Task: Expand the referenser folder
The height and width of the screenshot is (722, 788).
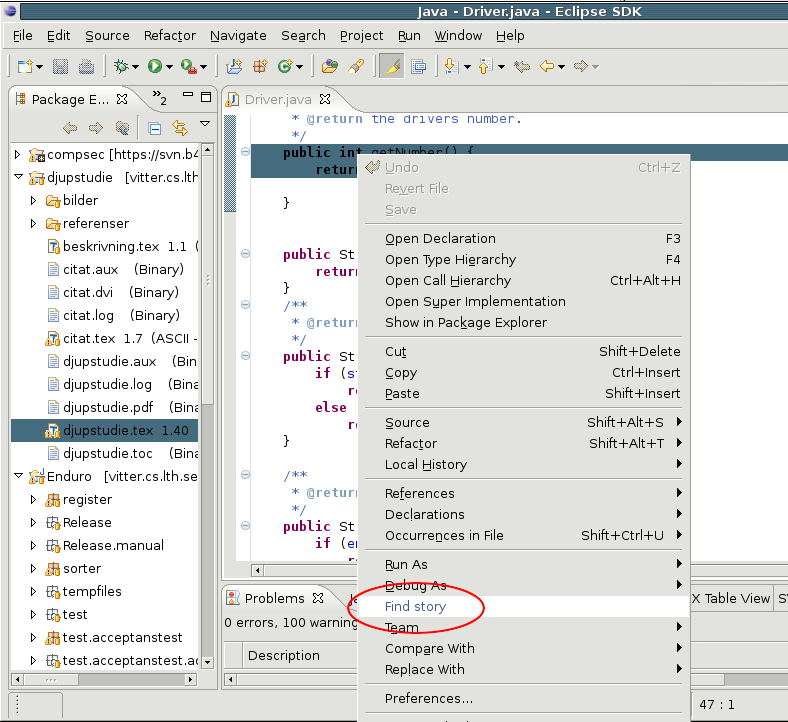Action: click(33, 224)
